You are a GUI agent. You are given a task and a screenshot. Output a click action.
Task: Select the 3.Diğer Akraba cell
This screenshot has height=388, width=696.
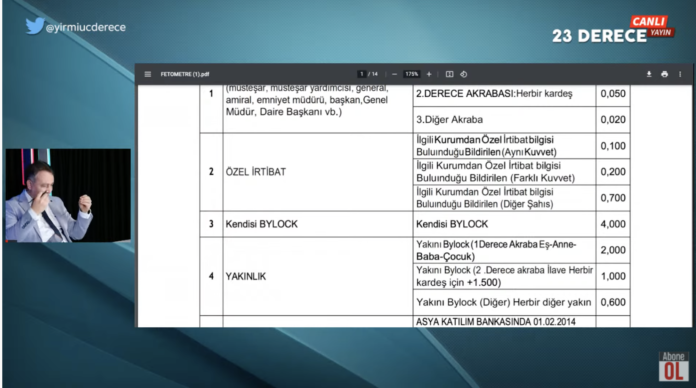(504, 120)
